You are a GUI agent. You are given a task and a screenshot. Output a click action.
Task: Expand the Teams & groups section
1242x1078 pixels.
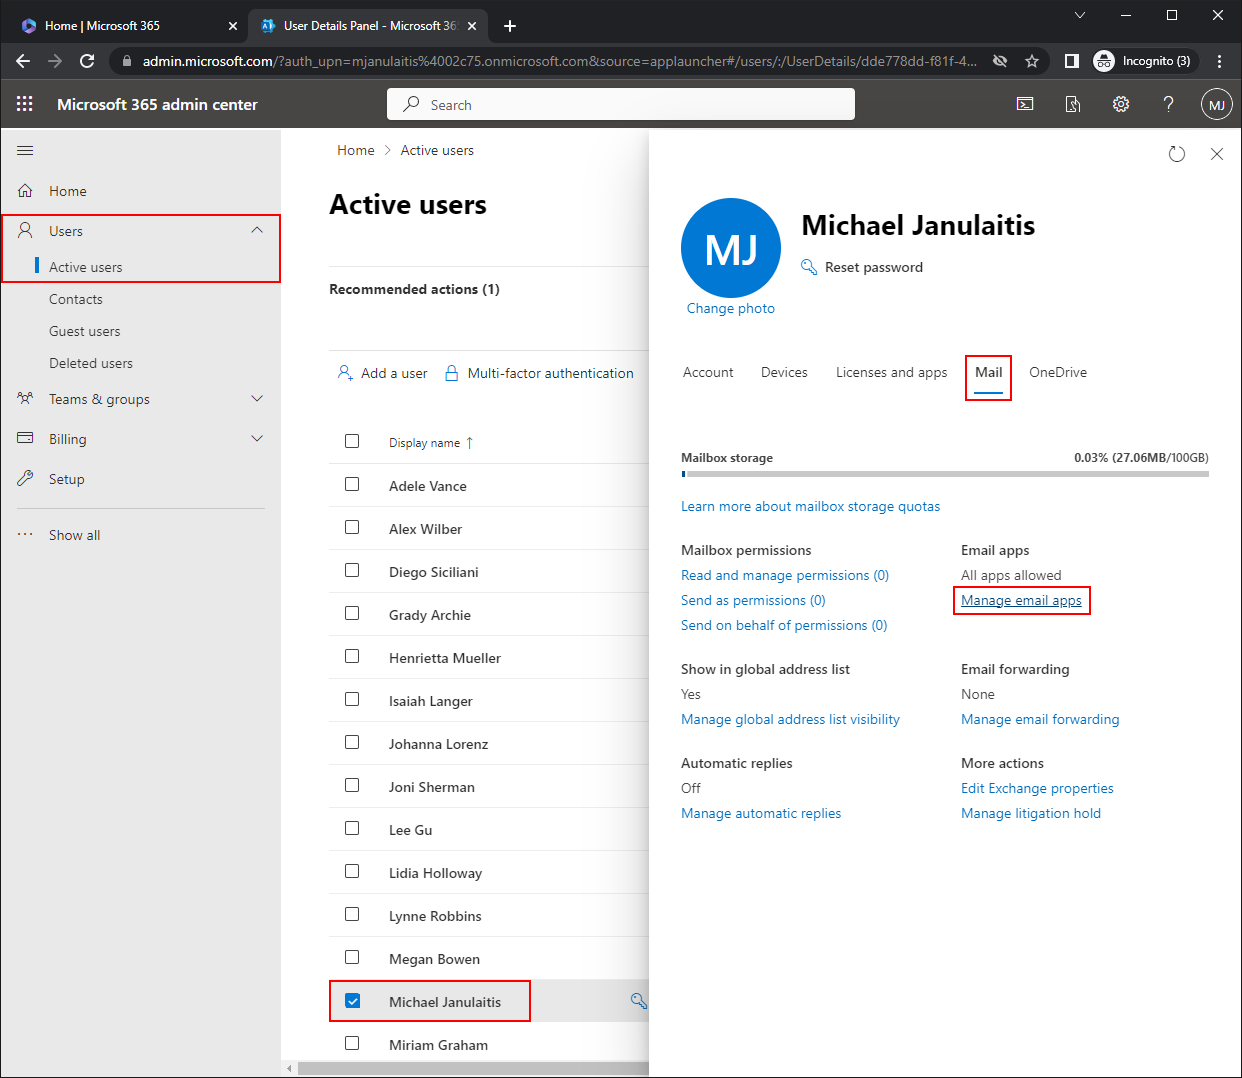click(x=257, y=398)
